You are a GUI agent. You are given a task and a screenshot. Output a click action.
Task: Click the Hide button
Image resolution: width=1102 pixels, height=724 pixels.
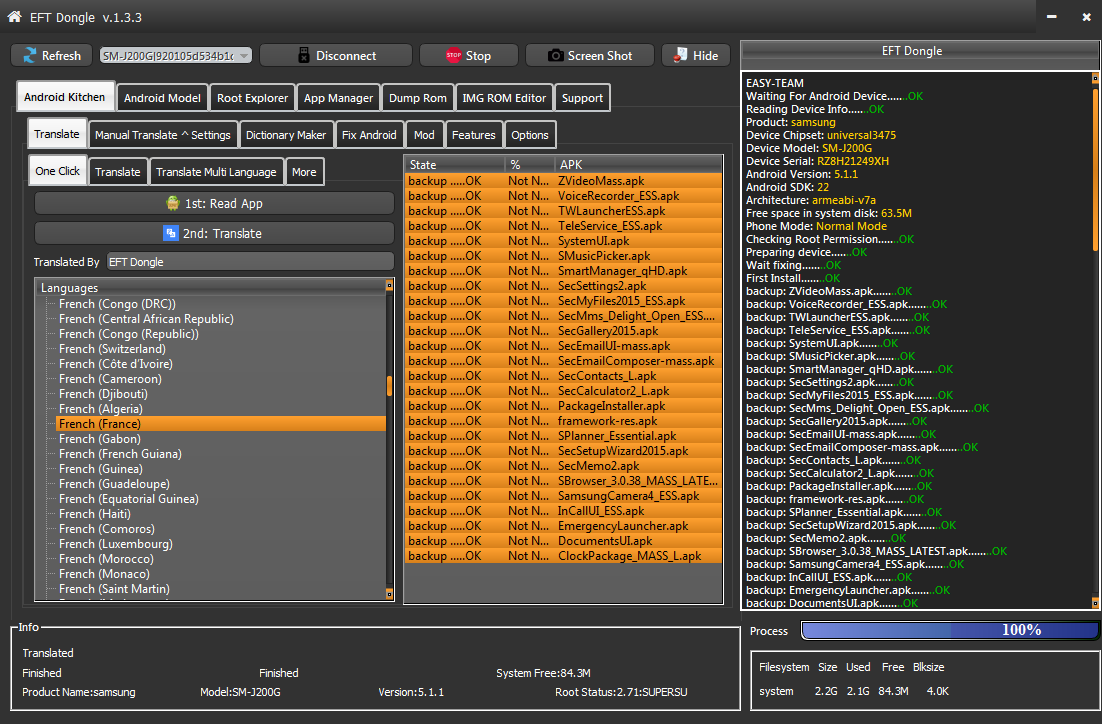696,56
